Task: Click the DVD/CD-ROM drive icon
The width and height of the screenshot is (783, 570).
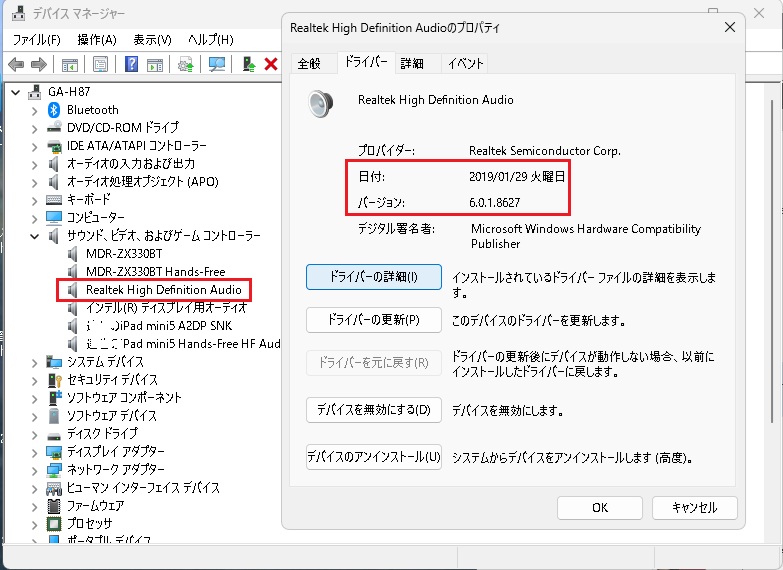Action: pyautogui.click(x=54, y=127)
